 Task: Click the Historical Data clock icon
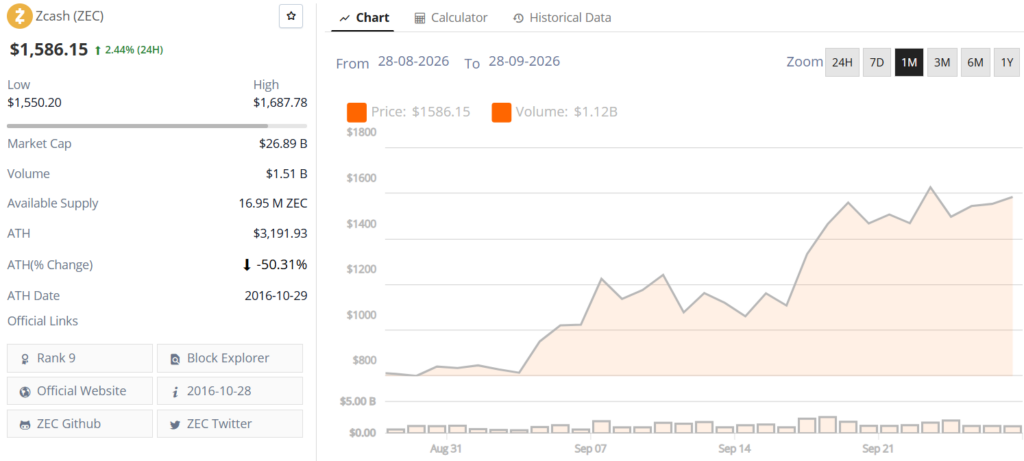pyautogui.click(x=519, y=18)
